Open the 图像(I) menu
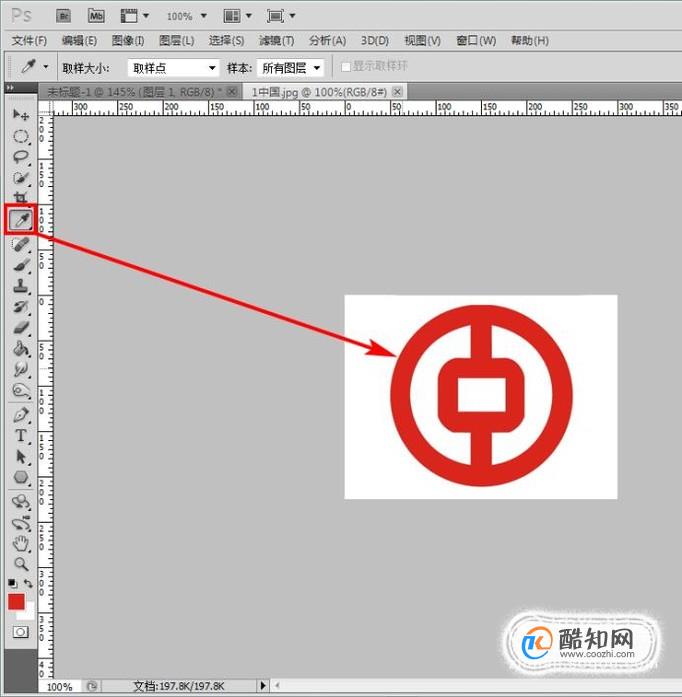Viewport: 682px width, 697px height. point(128,41)
